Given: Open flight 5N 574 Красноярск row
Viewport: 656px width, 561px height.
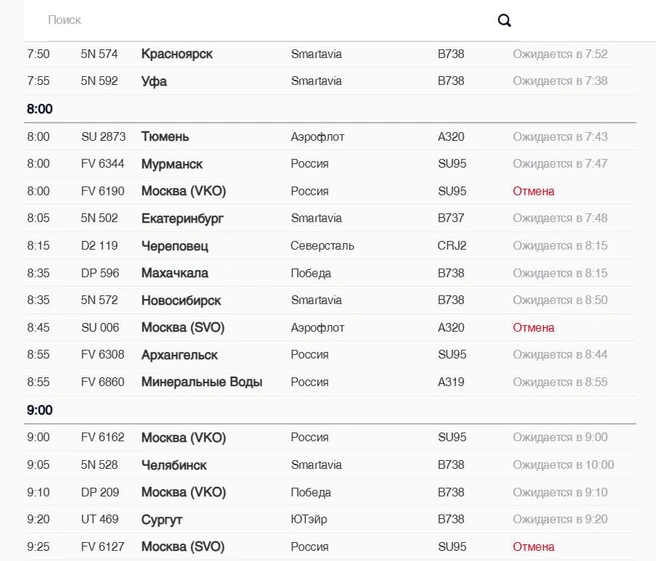Looking at the screenshot, I should tap(330, 54).
